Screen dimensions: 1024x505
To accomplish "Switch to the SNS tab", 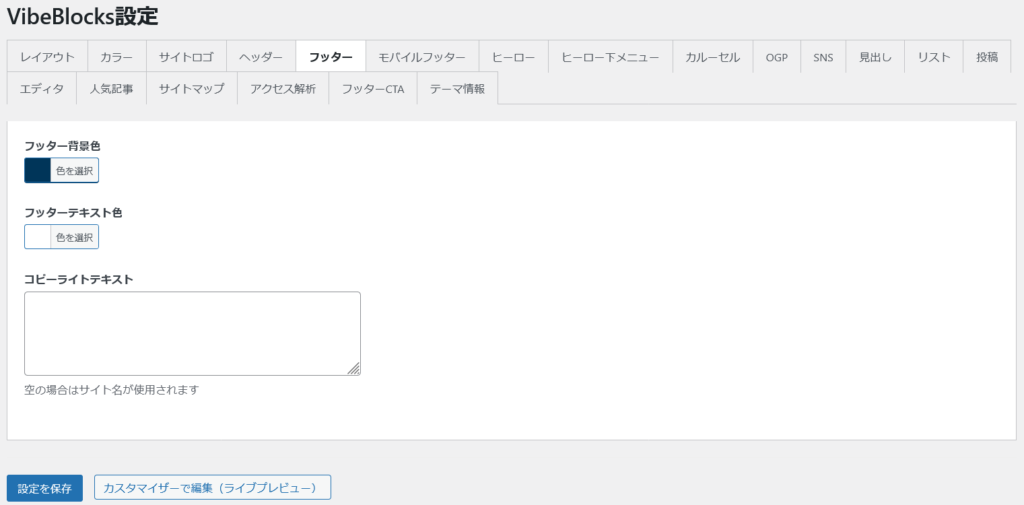I will coord(823,57).
